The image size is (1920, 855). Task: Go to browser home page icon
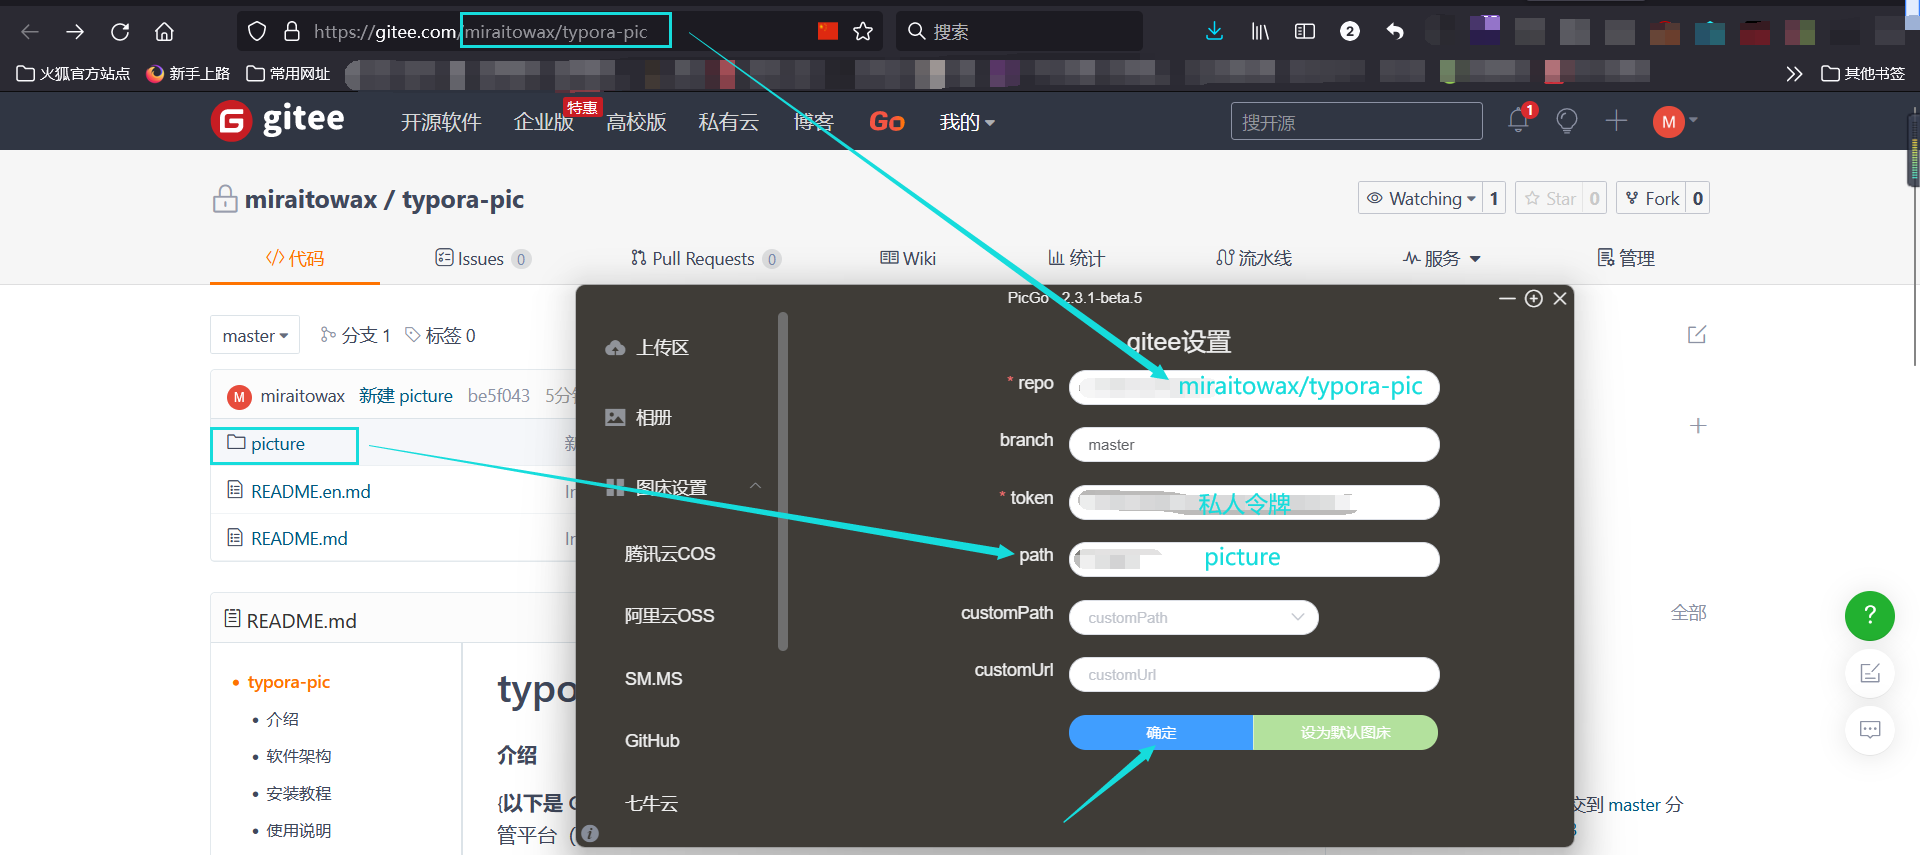(x=164, y=32)
